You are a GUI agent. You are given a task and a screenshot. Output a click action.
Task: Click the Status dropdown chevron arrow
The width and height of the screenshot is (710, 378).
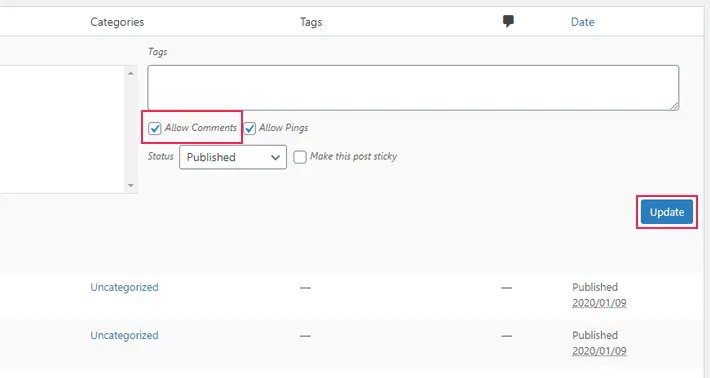pyautogui.click(x=275, y=158)
